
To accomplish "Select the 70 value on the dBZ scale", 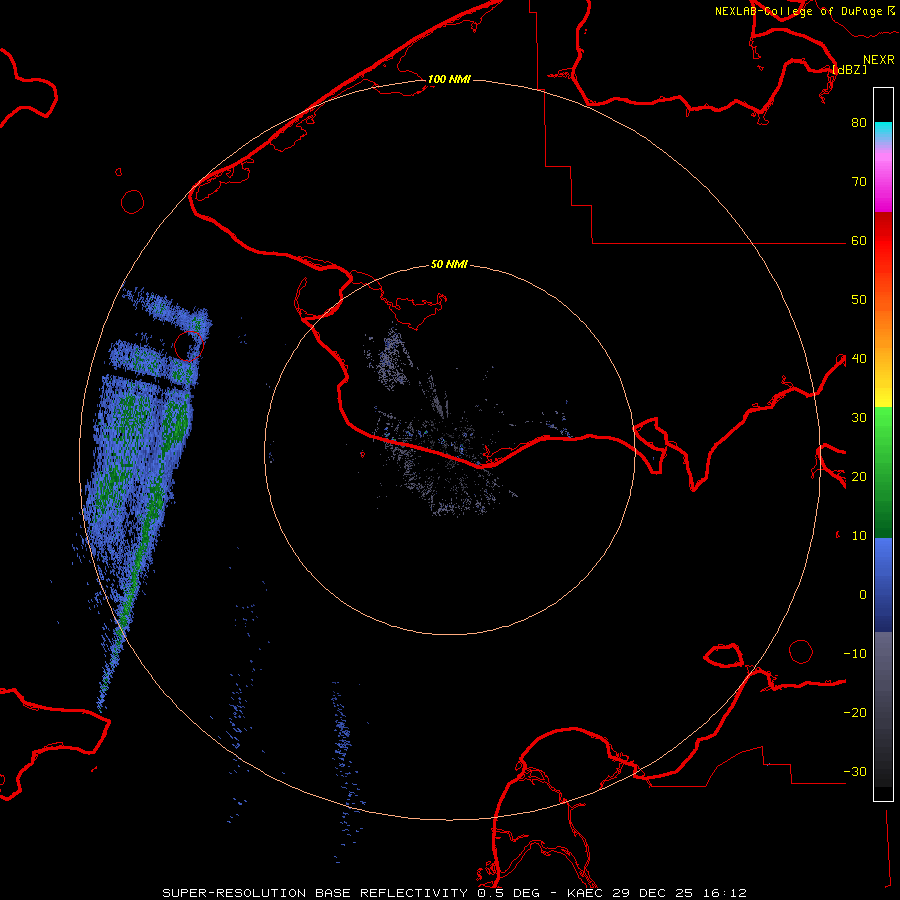I will point(859,182).
